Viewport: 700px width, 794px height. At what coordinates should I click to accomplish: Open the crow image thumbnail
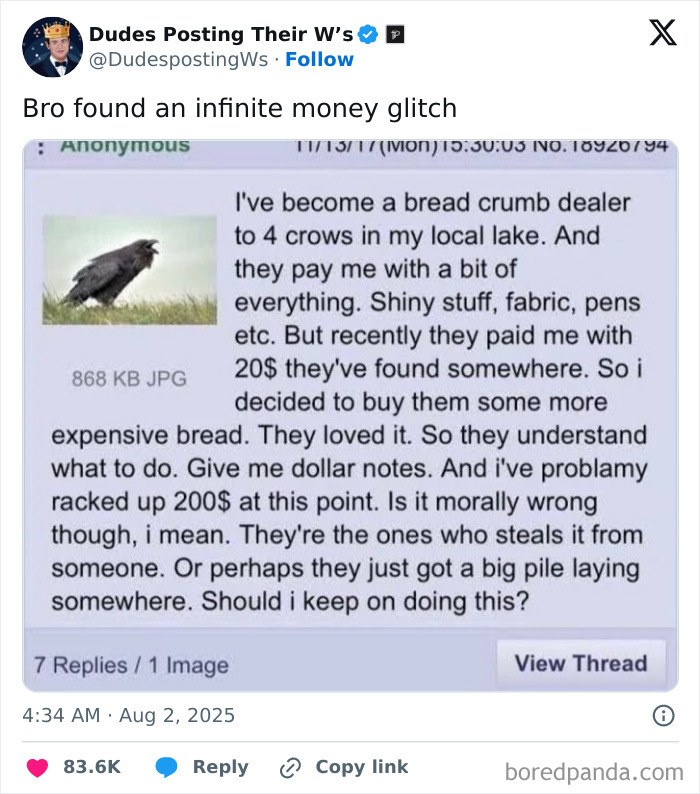[129, 270]
